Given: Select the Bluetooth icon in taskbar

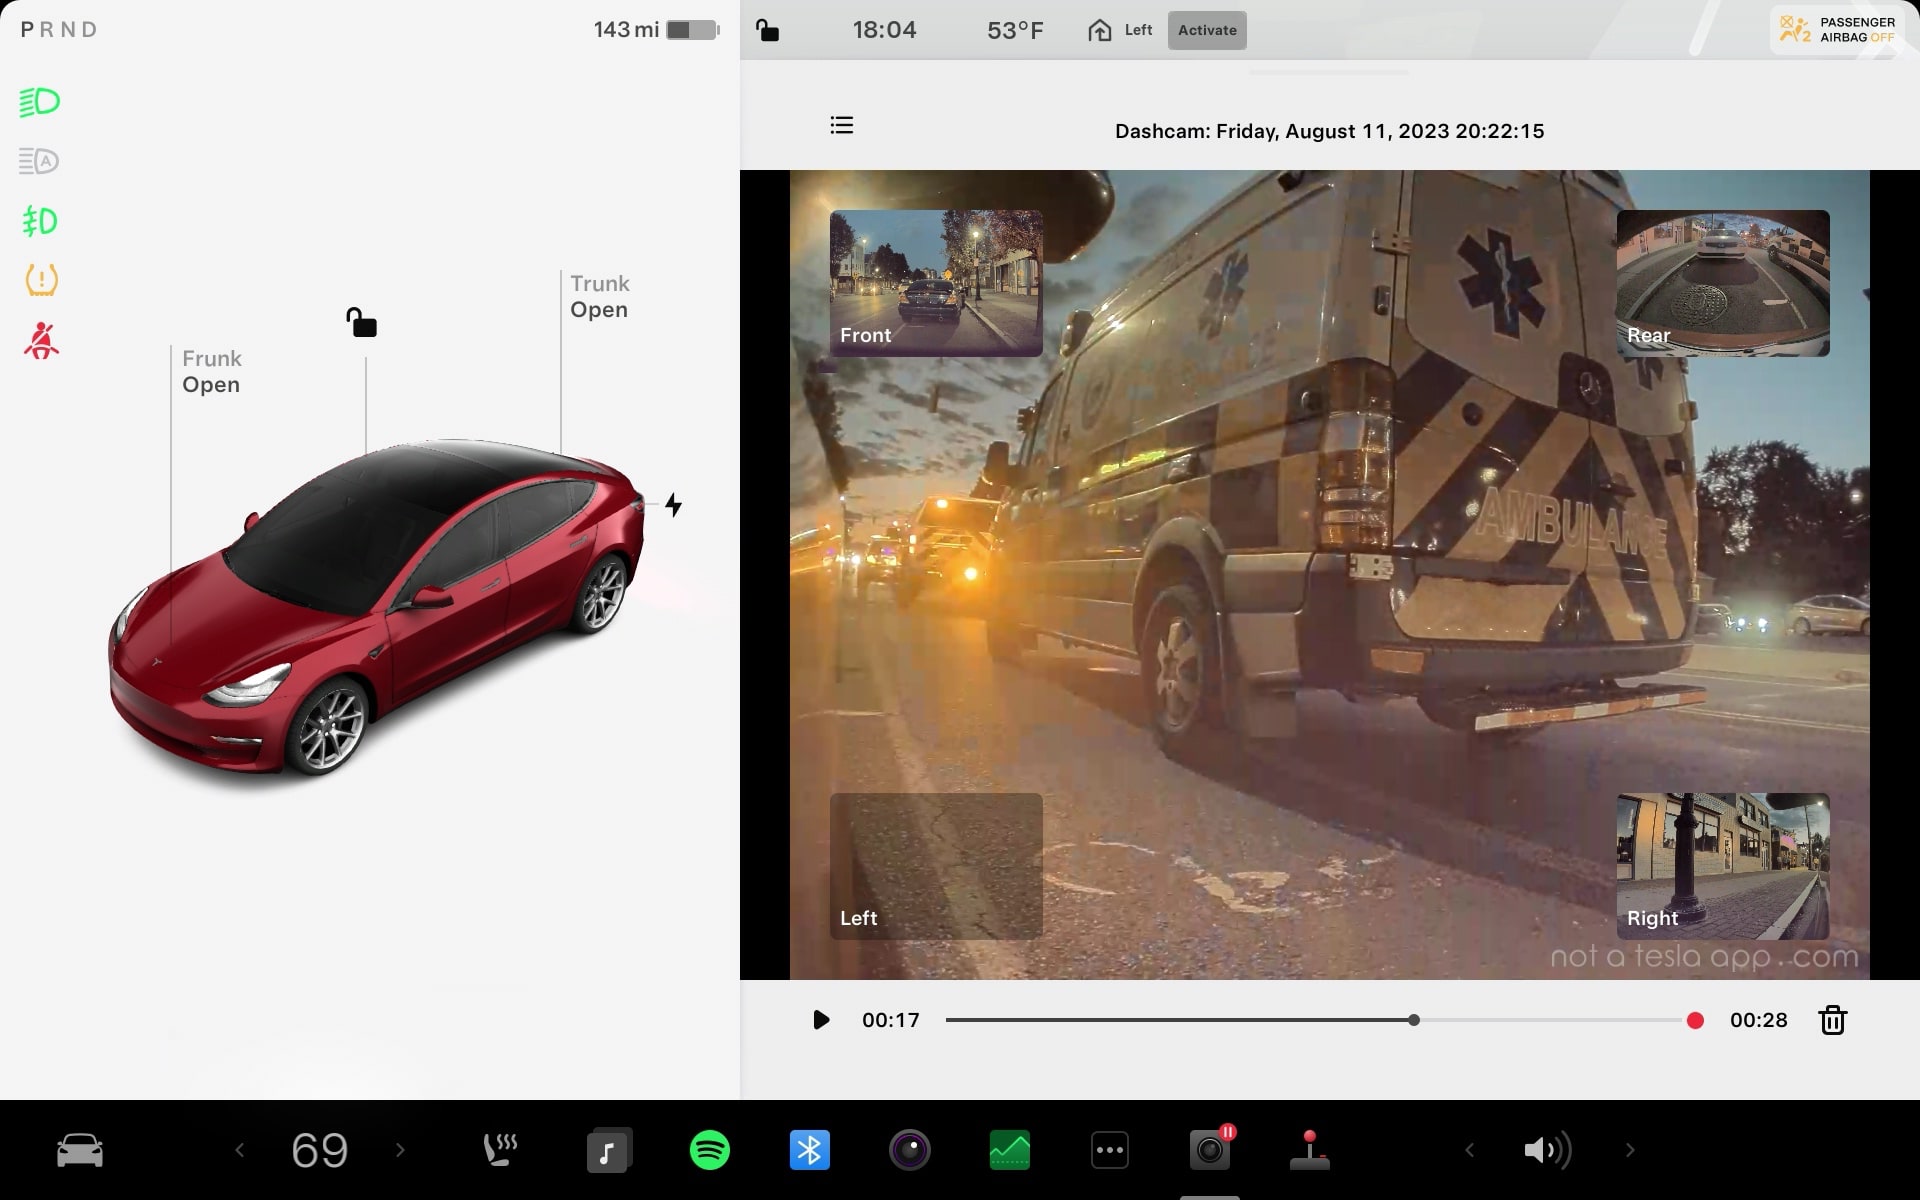Looking at the screenshot, I should click(x=809, y=1149).
